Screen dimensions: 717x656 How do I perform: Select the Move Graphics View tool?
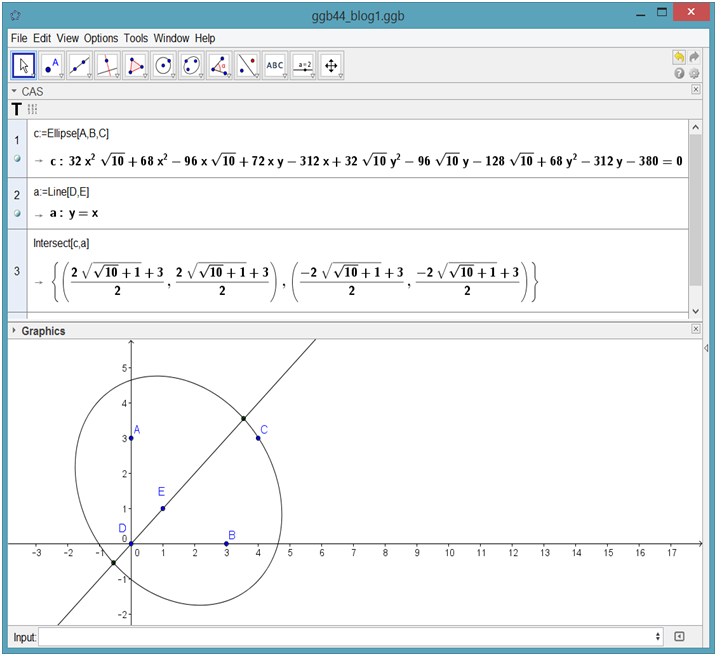point(331,65)
